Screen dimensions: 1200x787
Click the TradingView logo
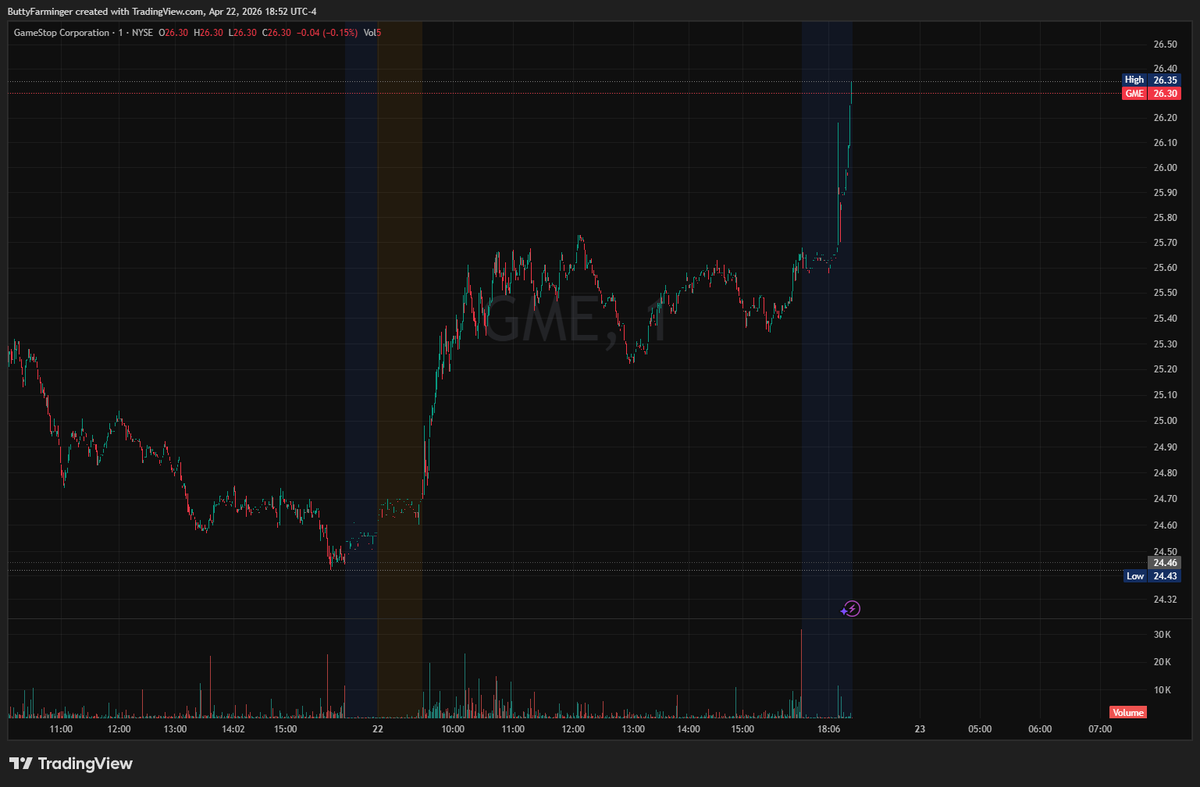tap(71, 764)
